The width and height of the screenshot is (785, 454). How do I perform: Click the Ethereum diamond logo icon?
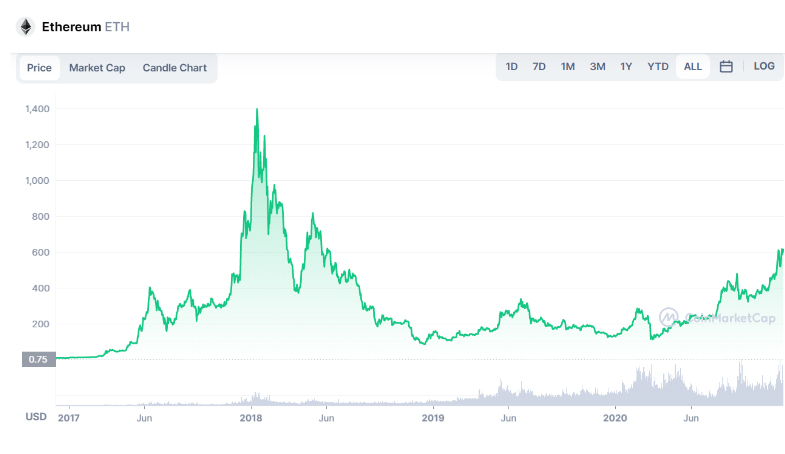click(x=26, y=26)
